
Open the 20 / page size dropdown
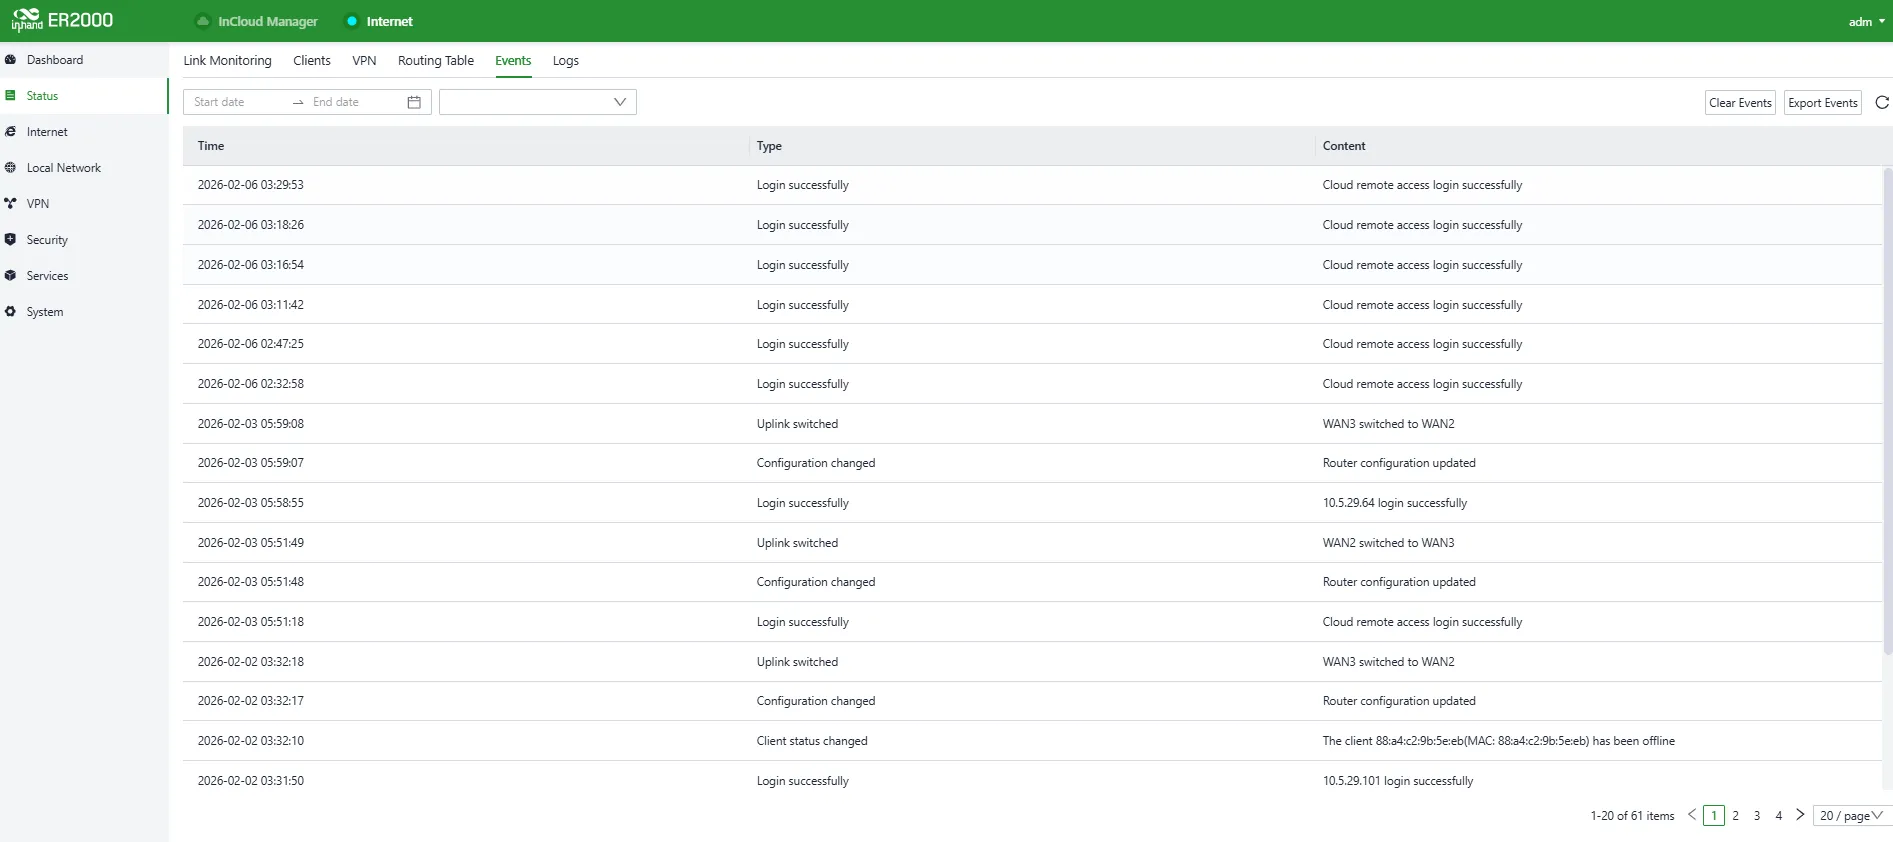[x=1851, y=815]
